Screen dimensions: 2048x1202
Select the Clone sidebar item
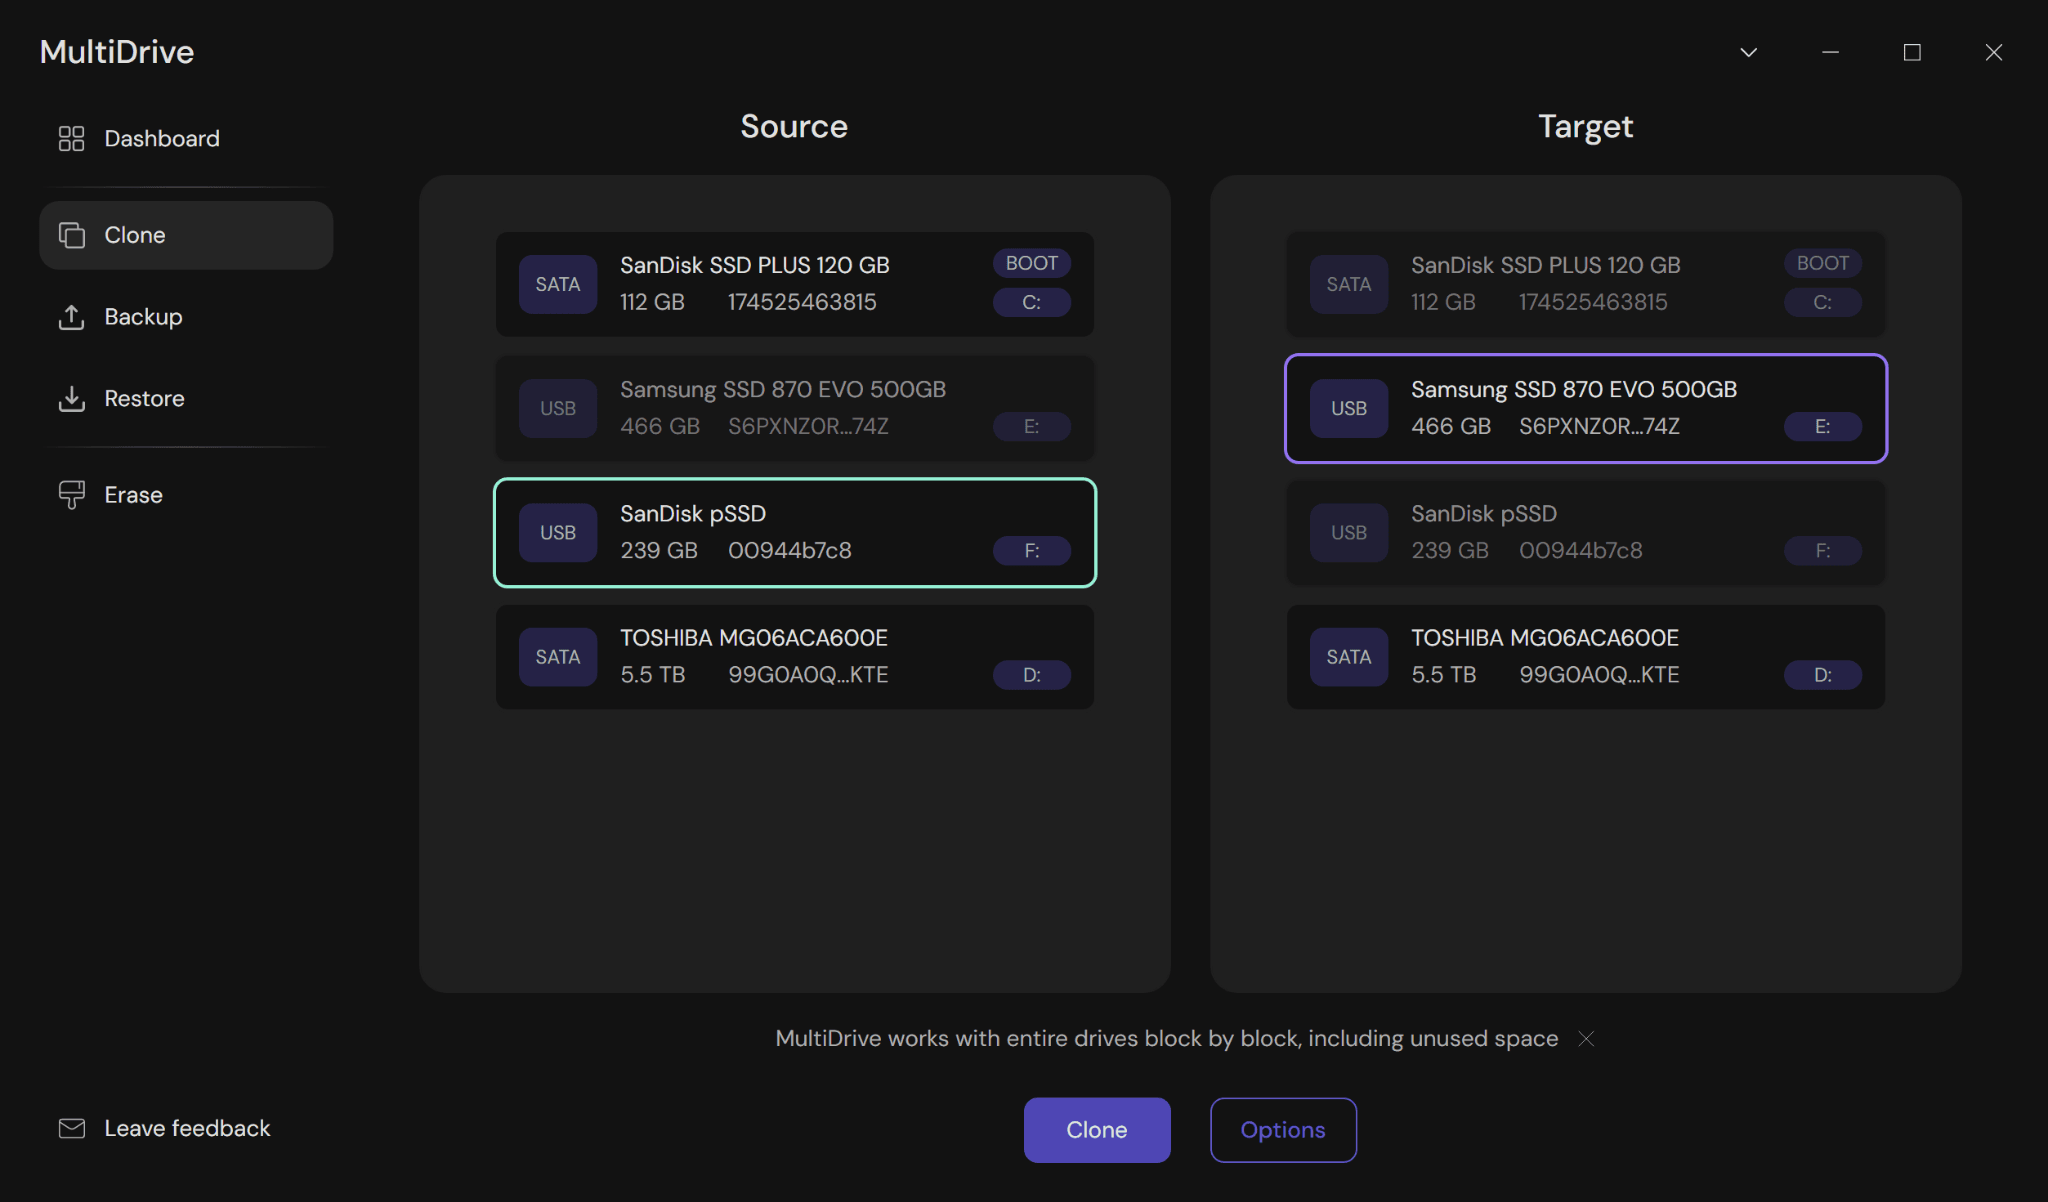click(186, 235)
